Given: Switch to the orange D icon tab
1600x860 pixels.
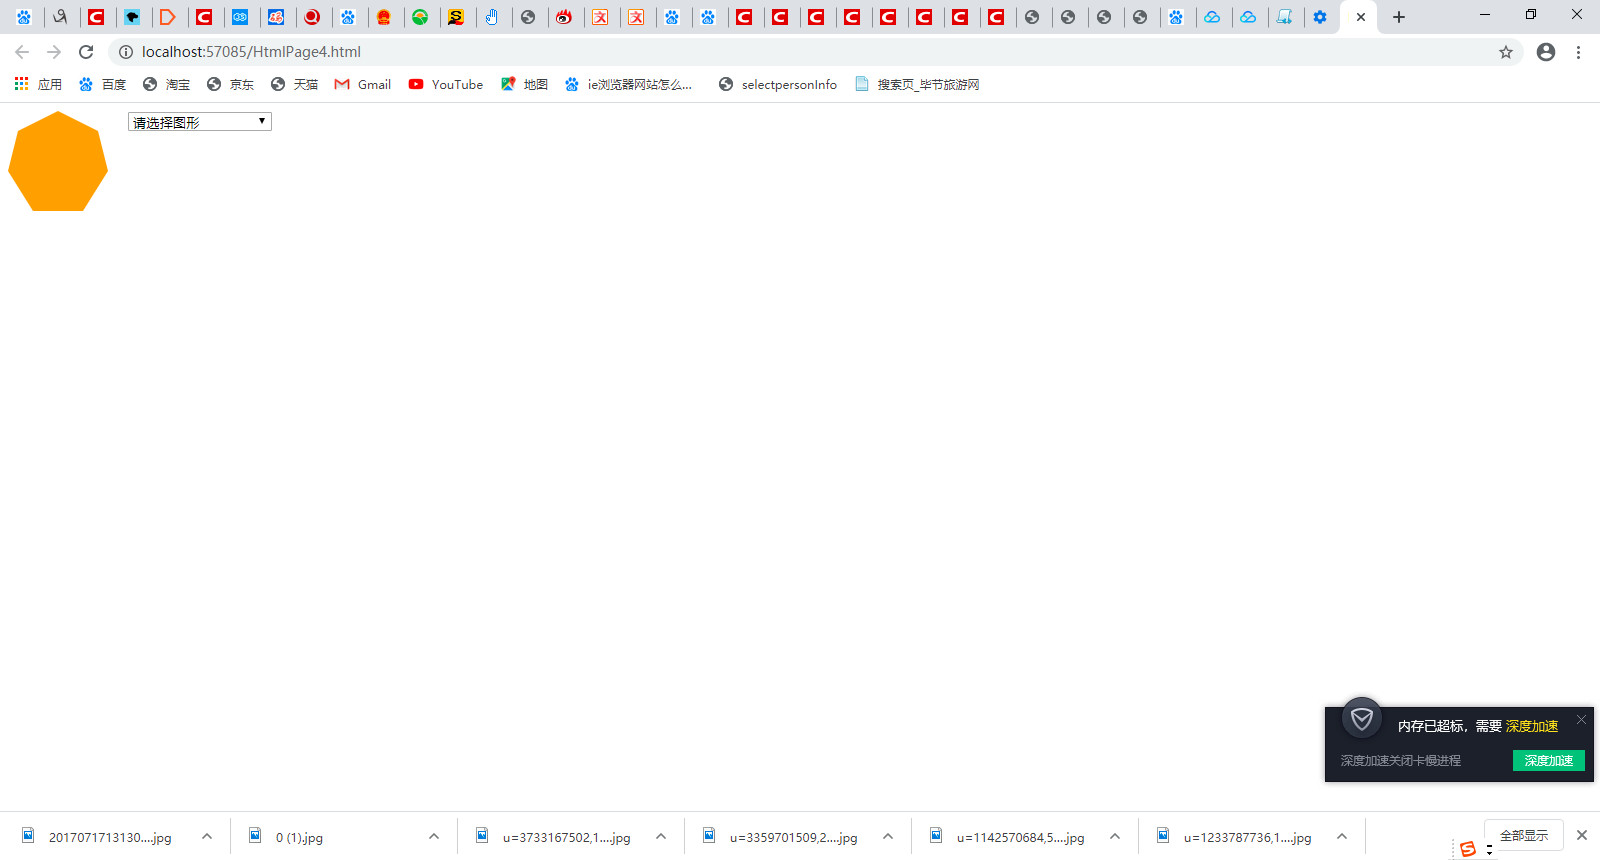Looking at the screenshot, I should tap(168, 17).
